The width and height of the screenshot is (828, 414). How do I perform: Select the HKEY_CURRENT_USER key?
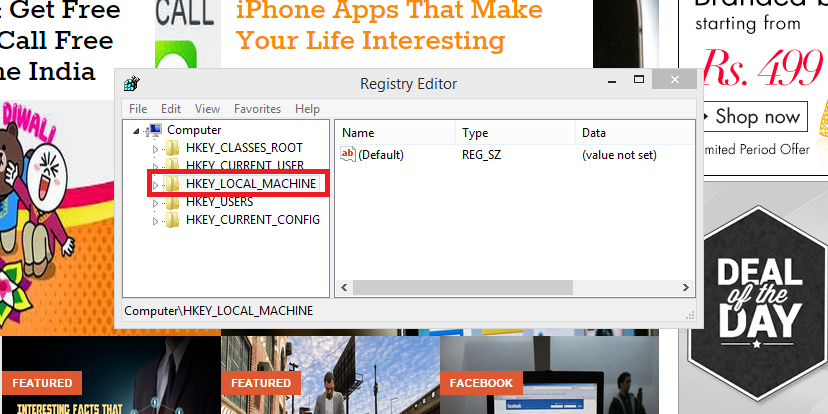point(244,165)
